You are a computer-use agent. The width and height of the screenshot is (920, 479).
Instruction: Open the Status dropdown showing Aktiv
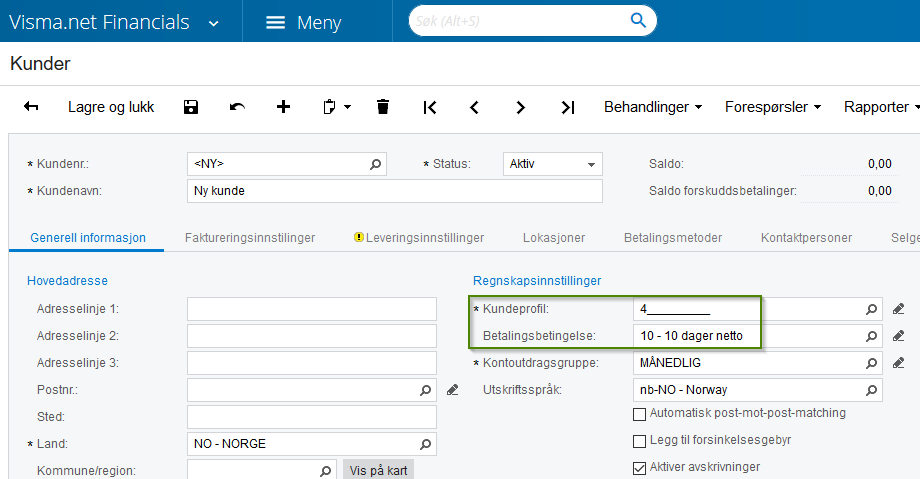(553, 164)
